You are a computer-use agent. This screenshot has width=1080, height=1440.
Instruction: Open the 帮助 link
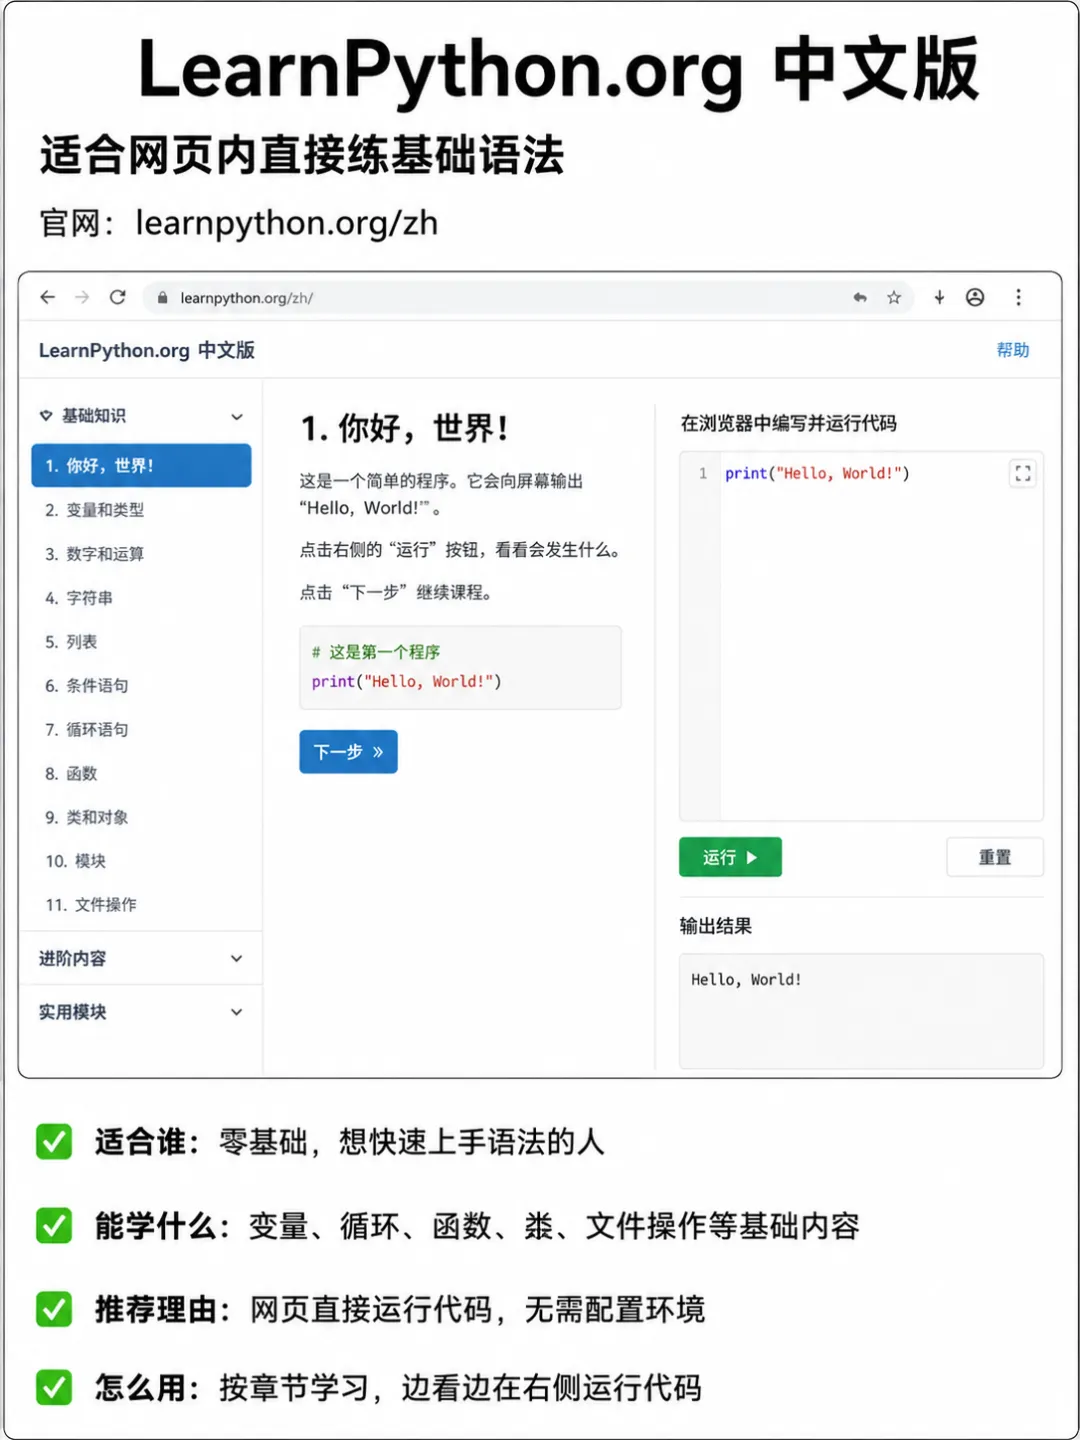coord(1013,350)
